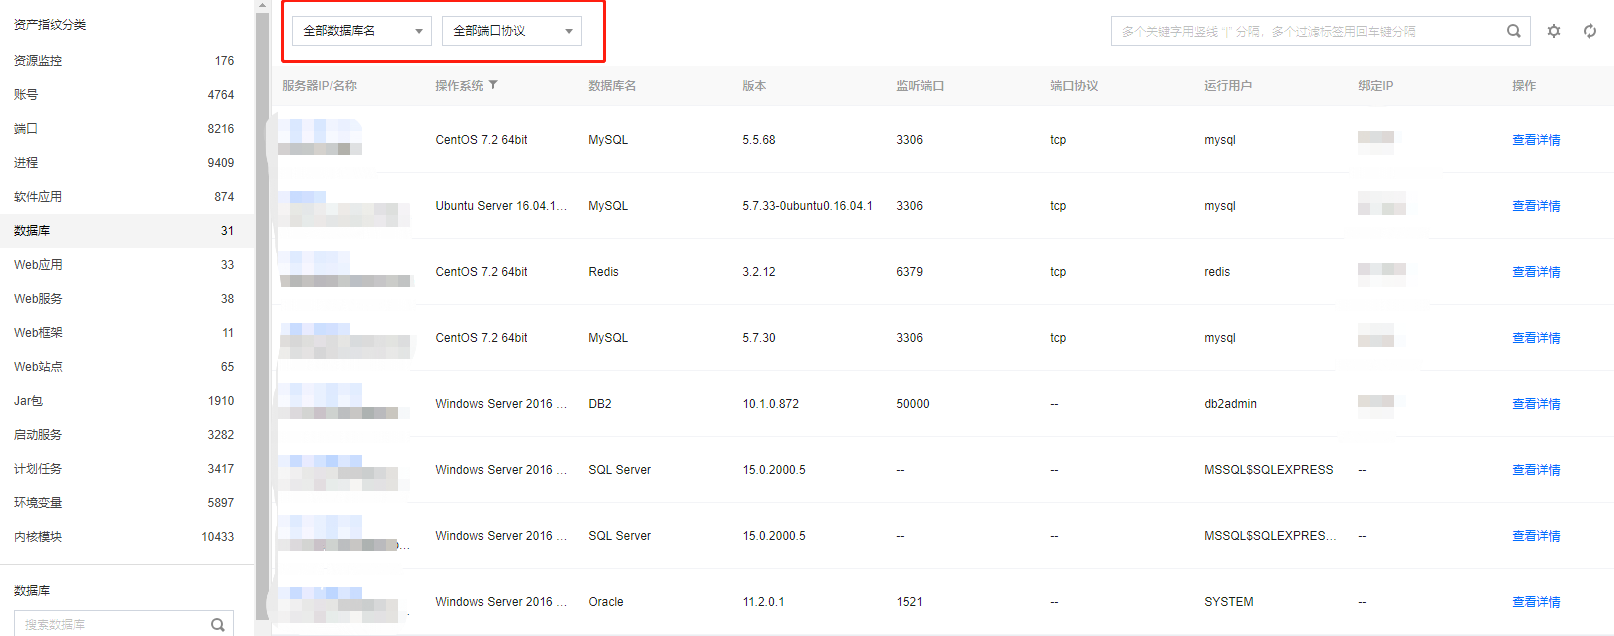Open 查看详情 for the Oracle database
The width and height of the screenshot is (1614, 636).
1535,602
